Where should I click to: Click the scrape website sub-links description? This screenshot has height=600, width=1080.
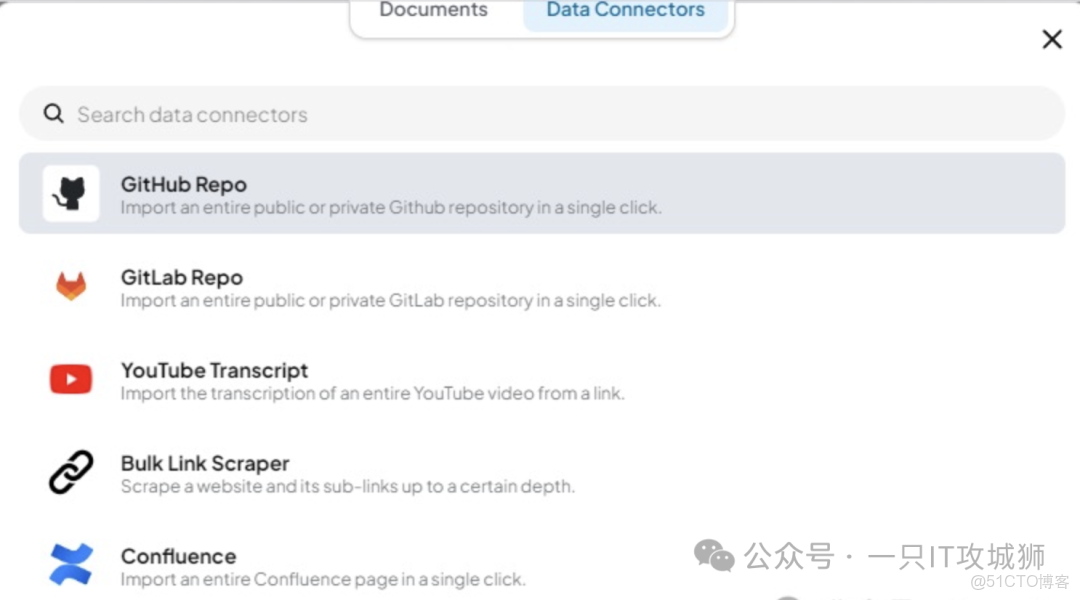[x=347, y=487]
